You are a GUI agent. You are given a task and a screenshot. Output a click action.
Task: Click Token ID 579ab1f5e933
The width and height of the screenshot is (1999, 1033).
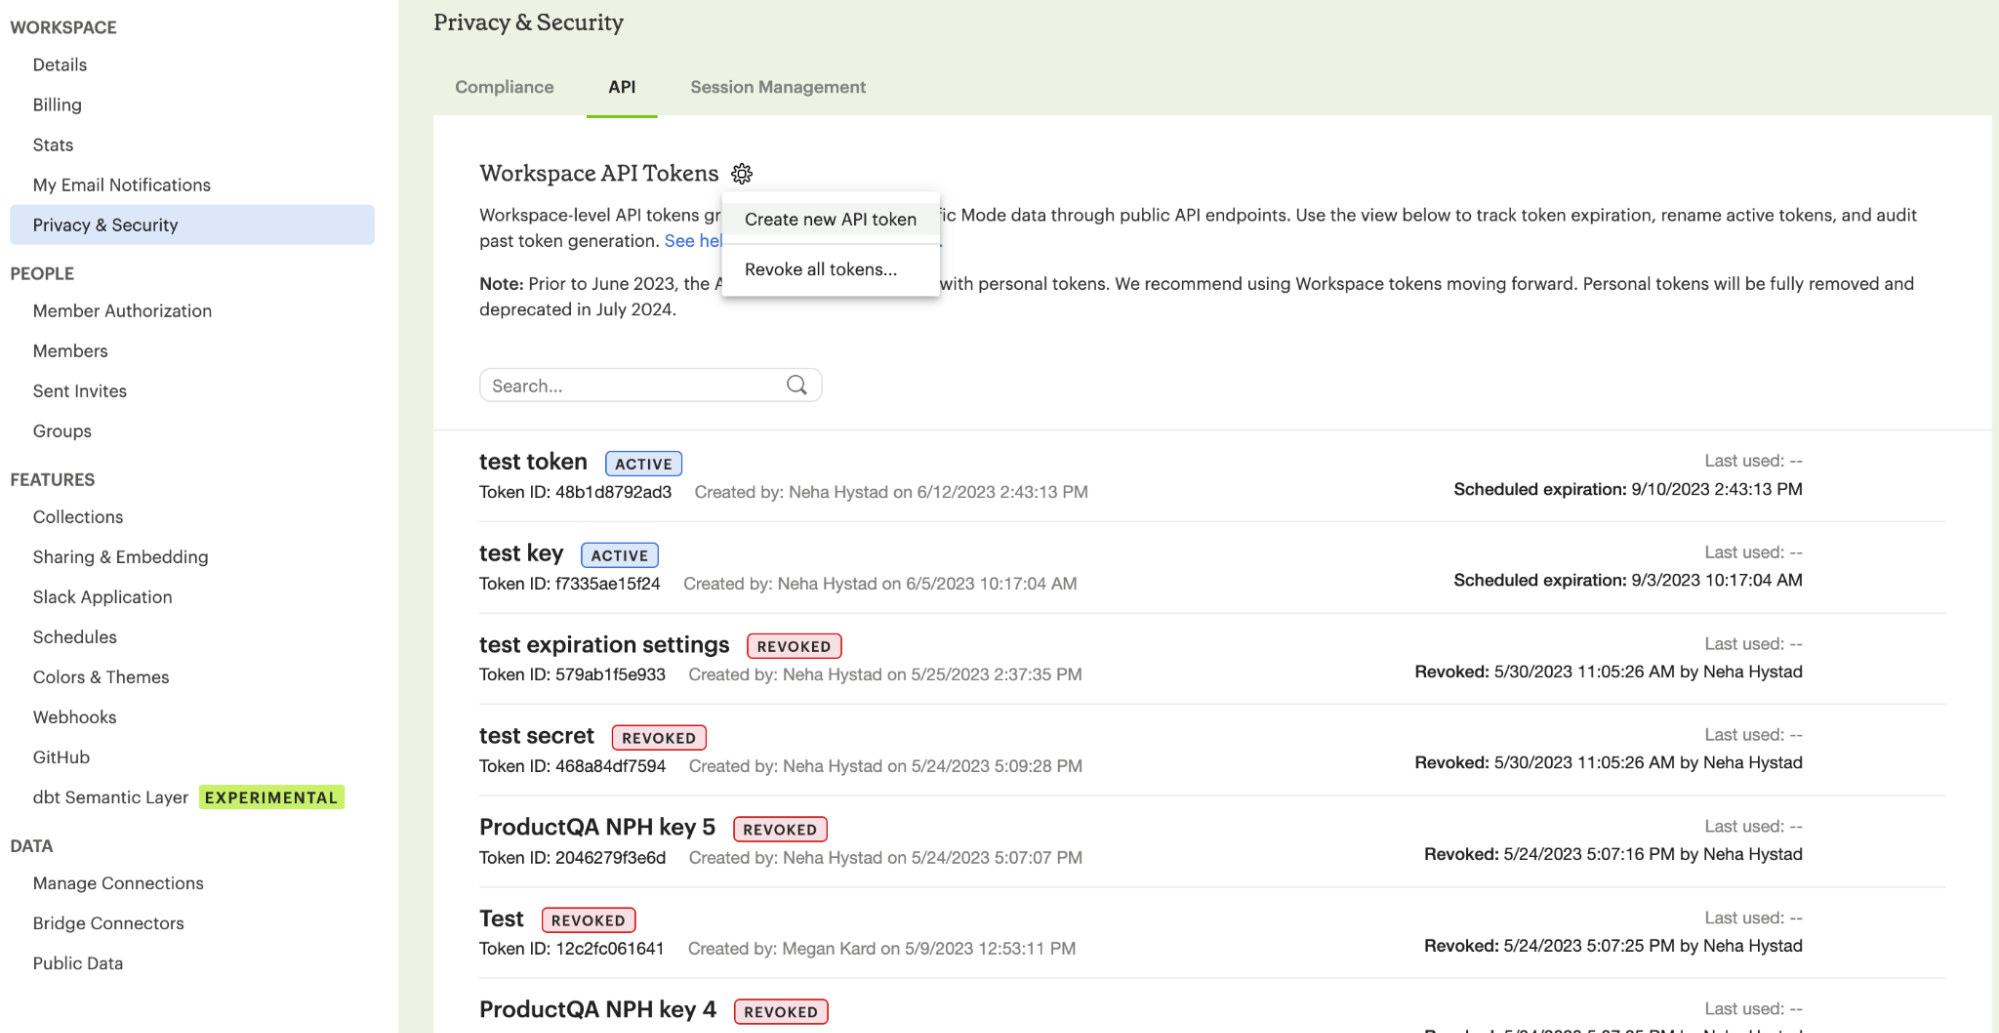(572, 675)
